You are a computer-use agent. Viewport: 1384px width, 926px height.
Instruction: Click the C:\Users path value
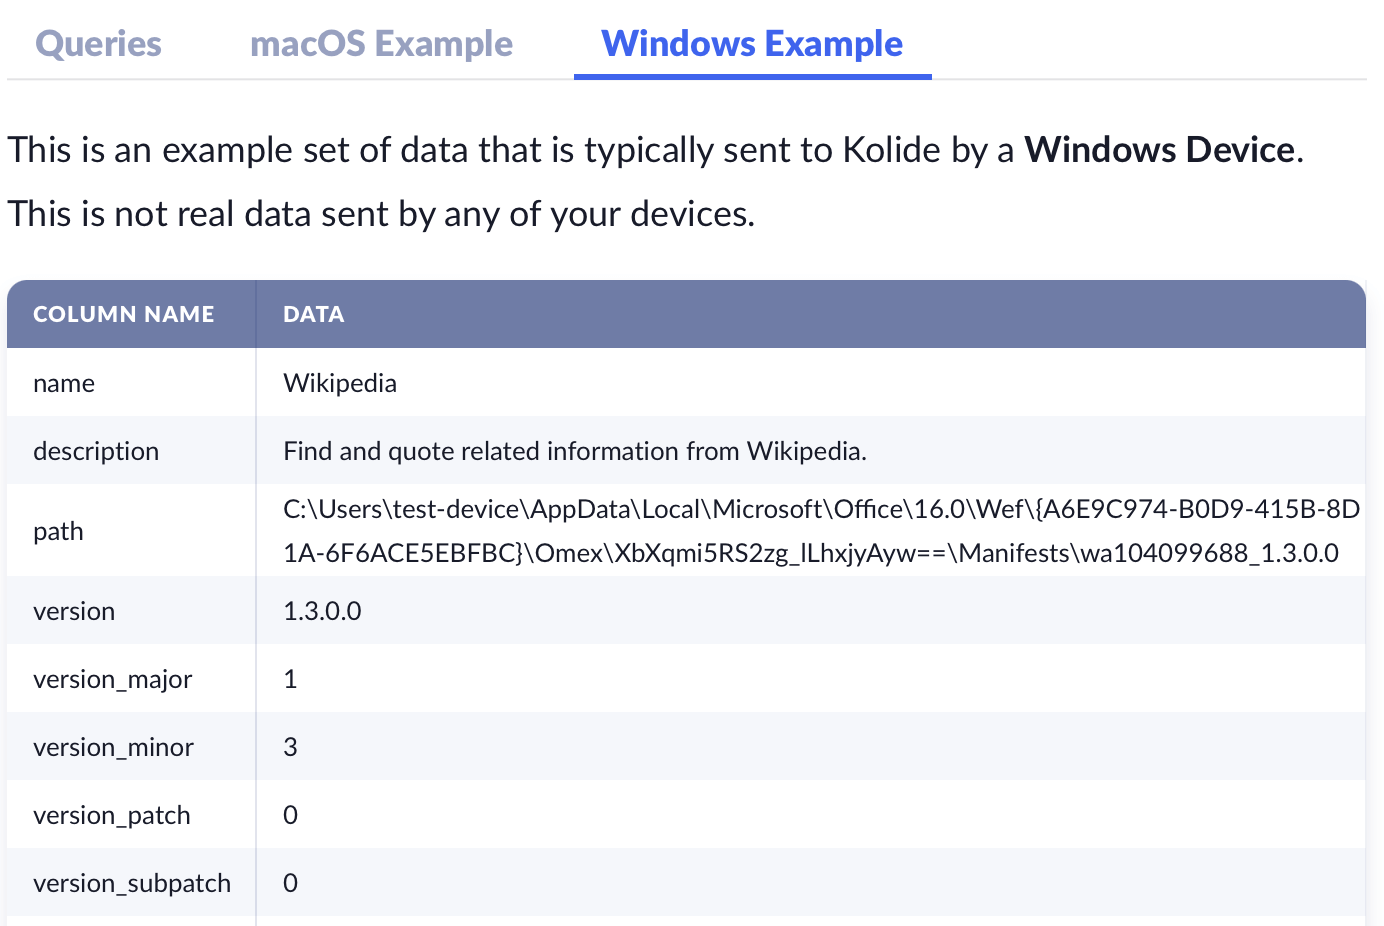click(820, 530)
